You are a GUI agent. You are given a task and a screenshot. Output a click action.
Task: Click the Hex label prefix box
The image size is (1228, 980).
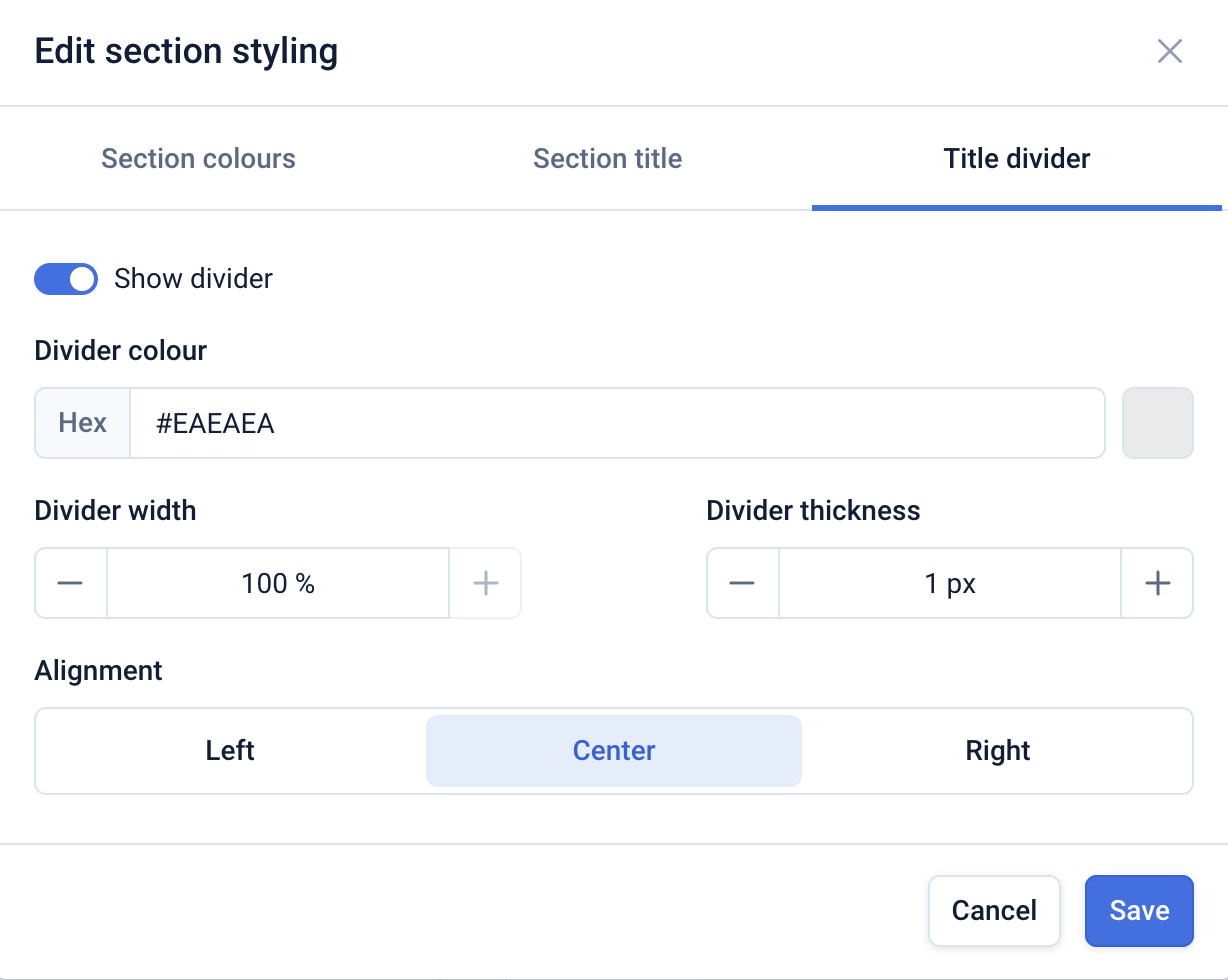click(83, 423)
